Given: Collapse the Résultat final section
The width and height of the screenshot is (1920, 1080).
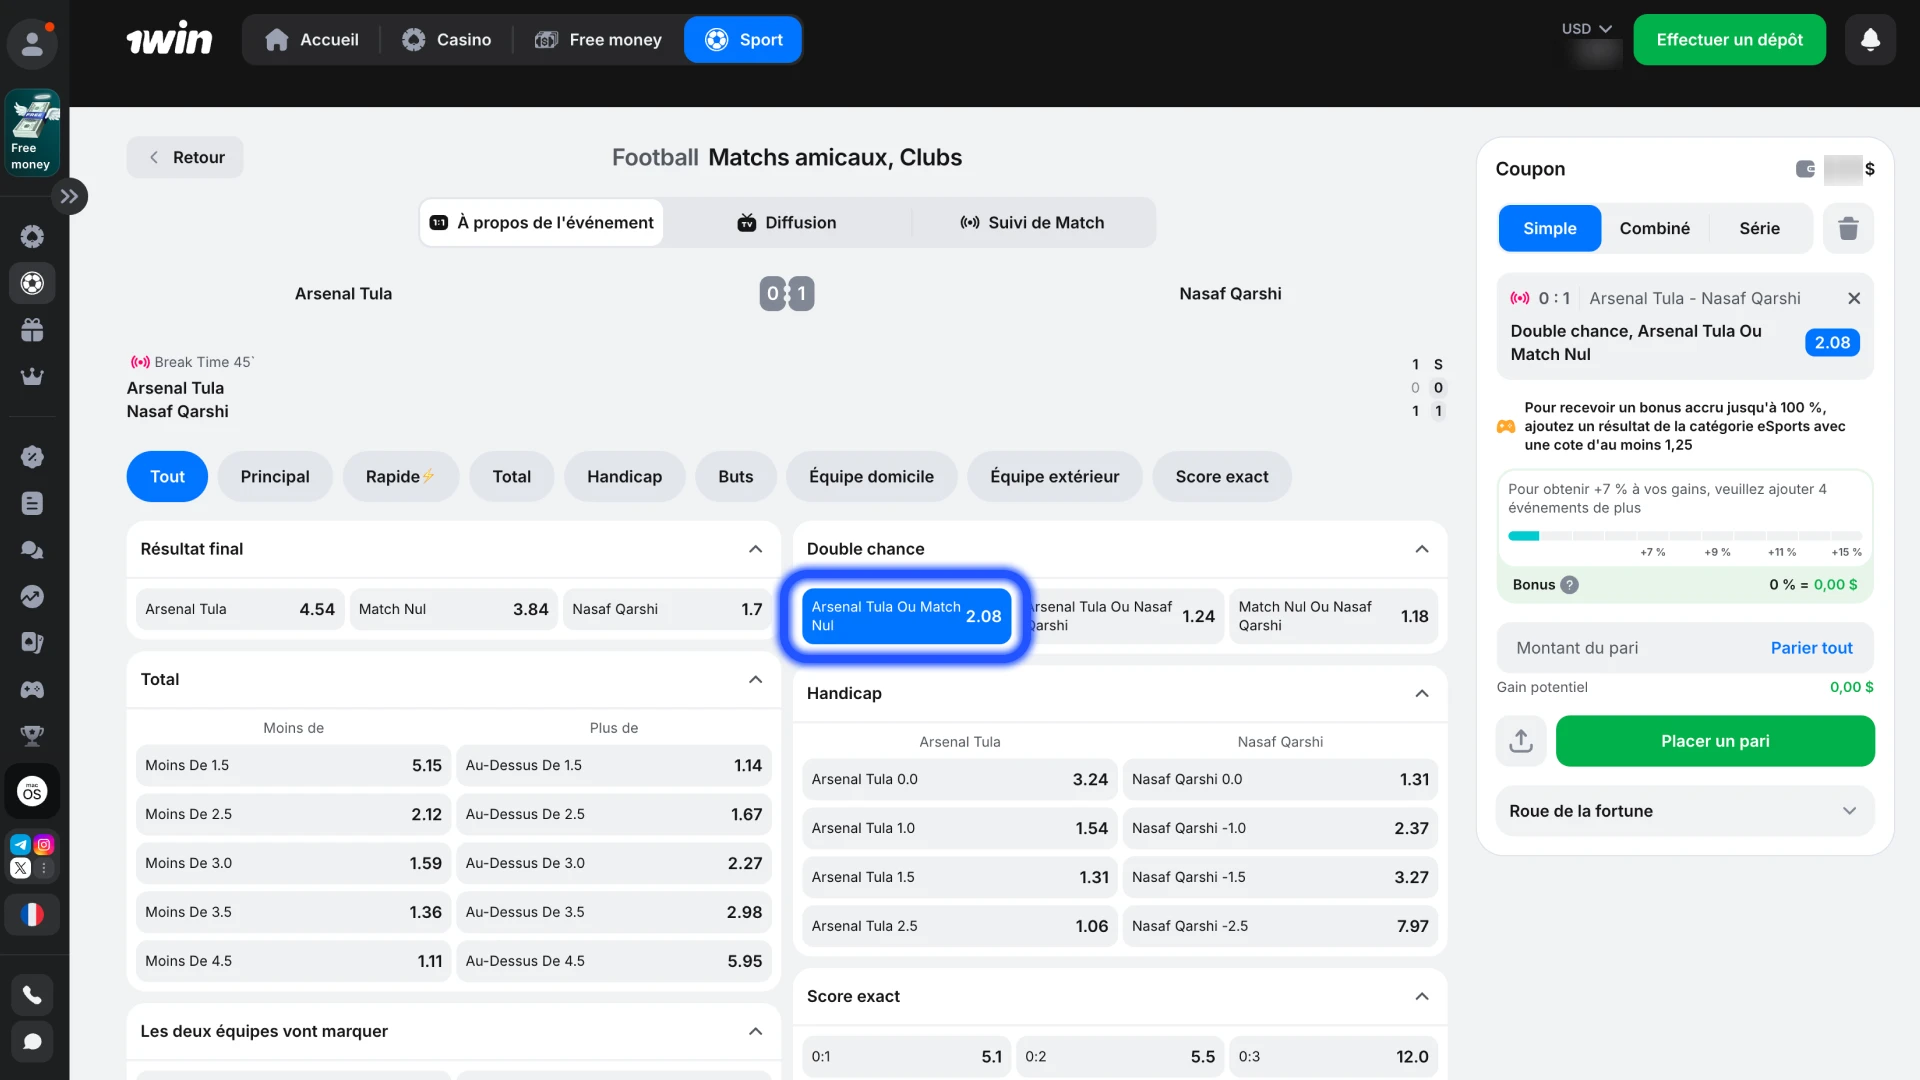Looking at the screenshot, I should point(755,549).
